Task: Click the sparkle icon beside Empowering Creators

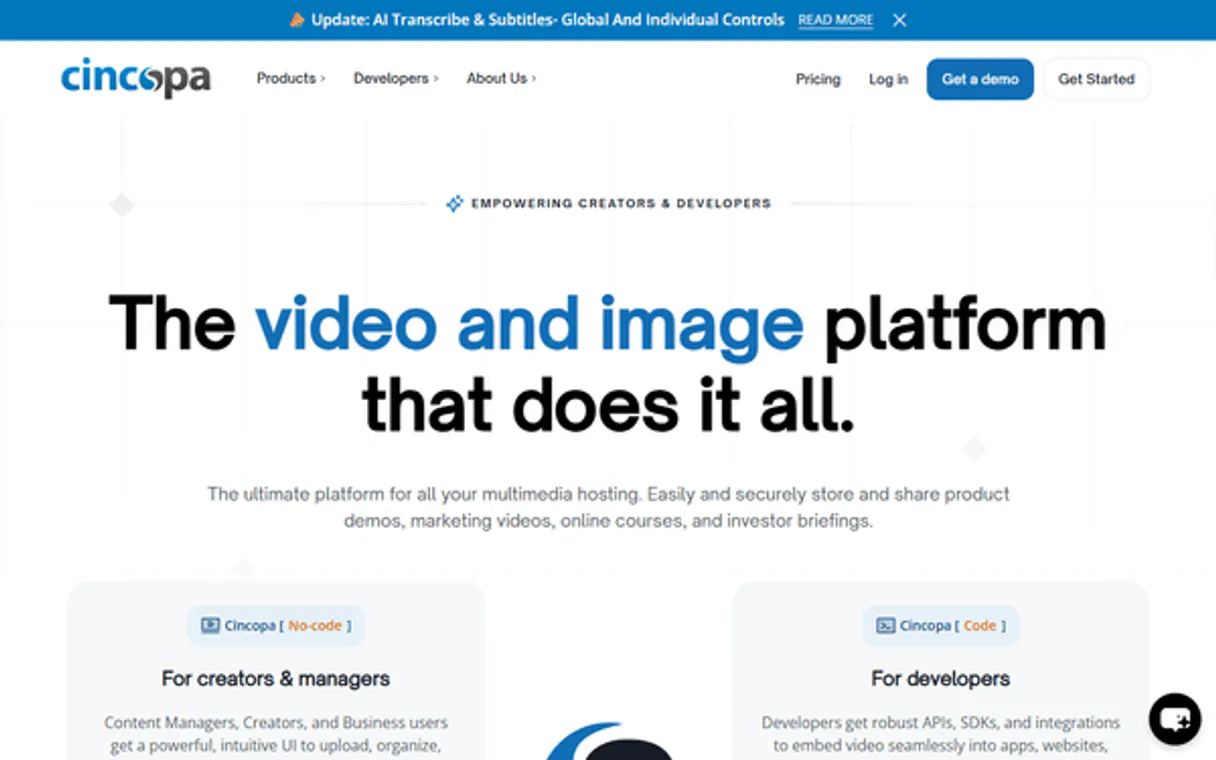Action: 454,204
